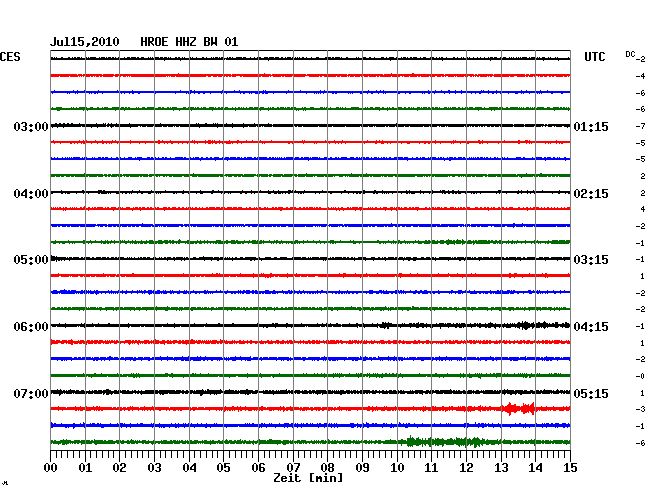Select the 03:00 time label
The height and width of the screenshot is (494, 650).
pyautogui.click(x=31, y=126)
